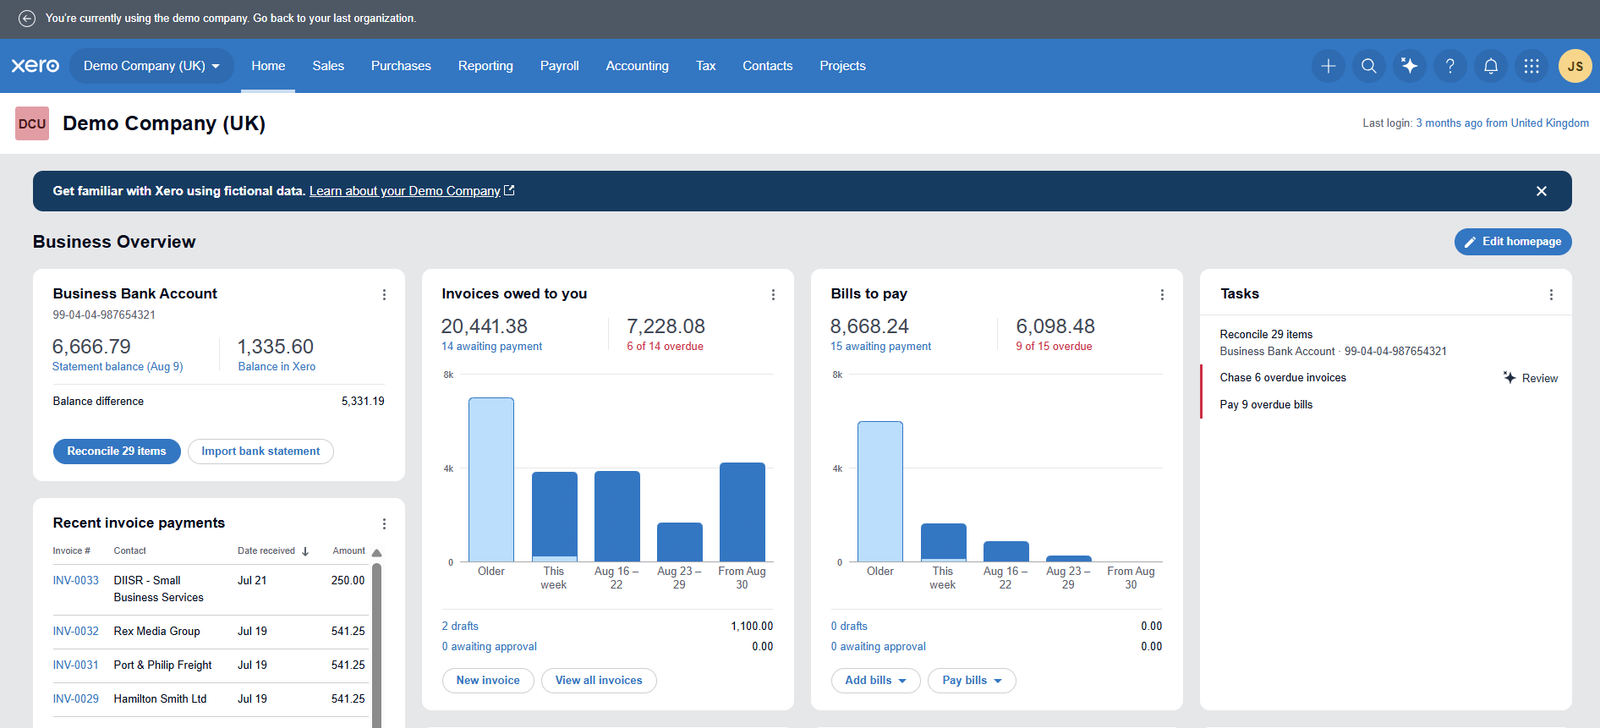Viewport: 1600px width, 728px height.
Task: Open 6 of 14 overdue invoices link
Action: coord(665,347)
